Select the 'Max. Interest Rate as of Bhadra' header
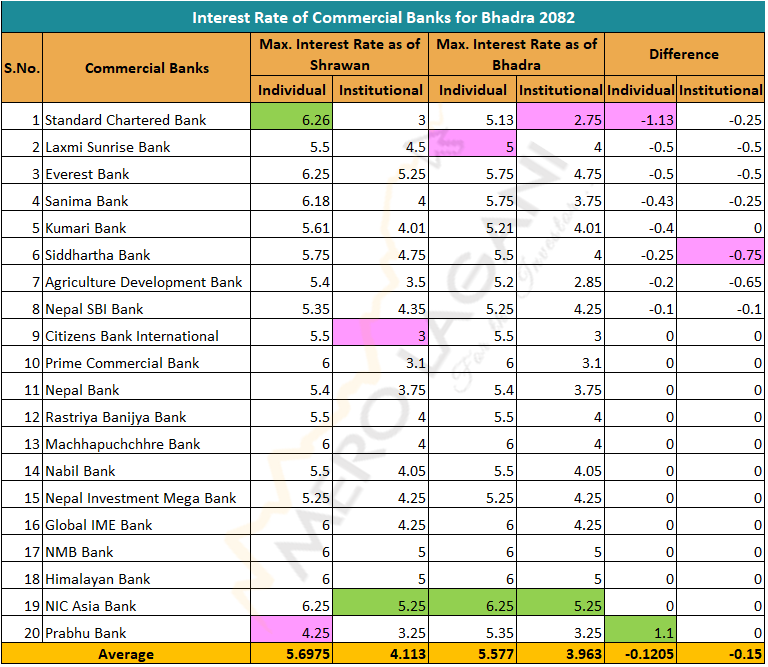768x667 pixels. pyautogui.click(x=516, y=54)
